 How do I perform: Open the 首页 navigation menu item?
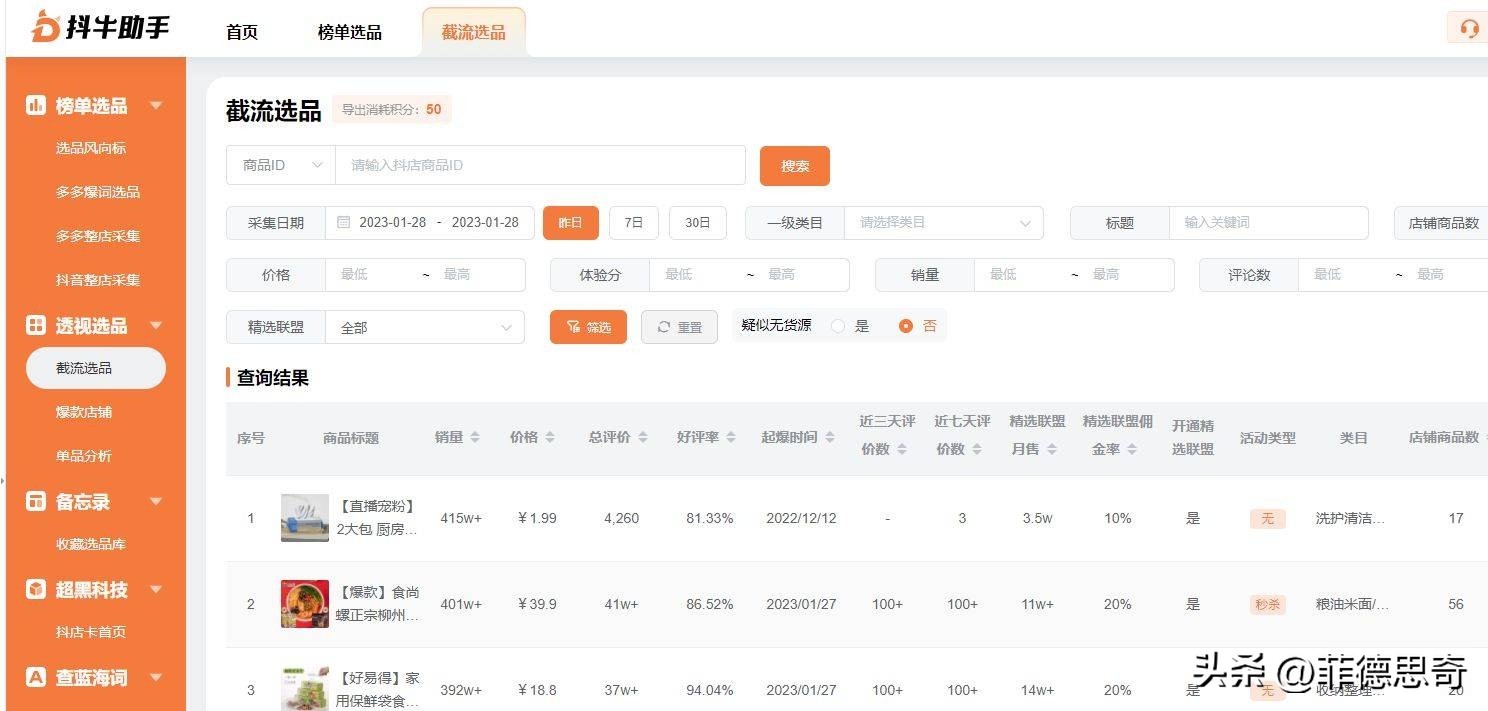(x=241, y=31)
